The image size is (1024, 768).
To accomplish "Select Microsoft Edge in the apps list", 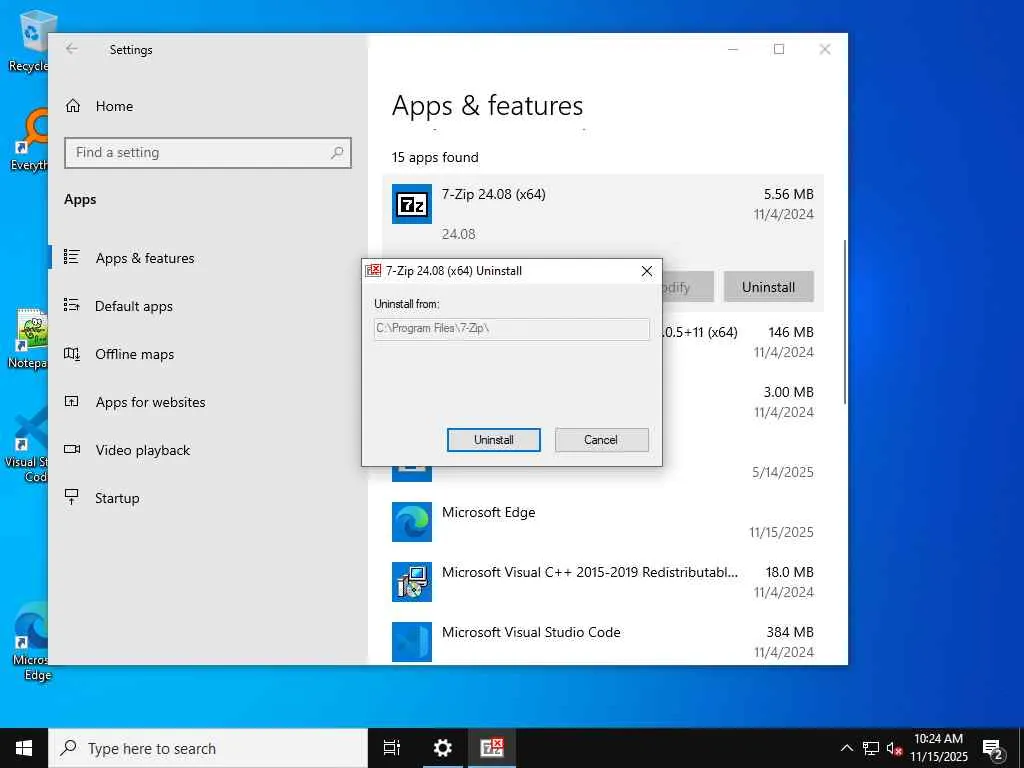I will 603,522.
